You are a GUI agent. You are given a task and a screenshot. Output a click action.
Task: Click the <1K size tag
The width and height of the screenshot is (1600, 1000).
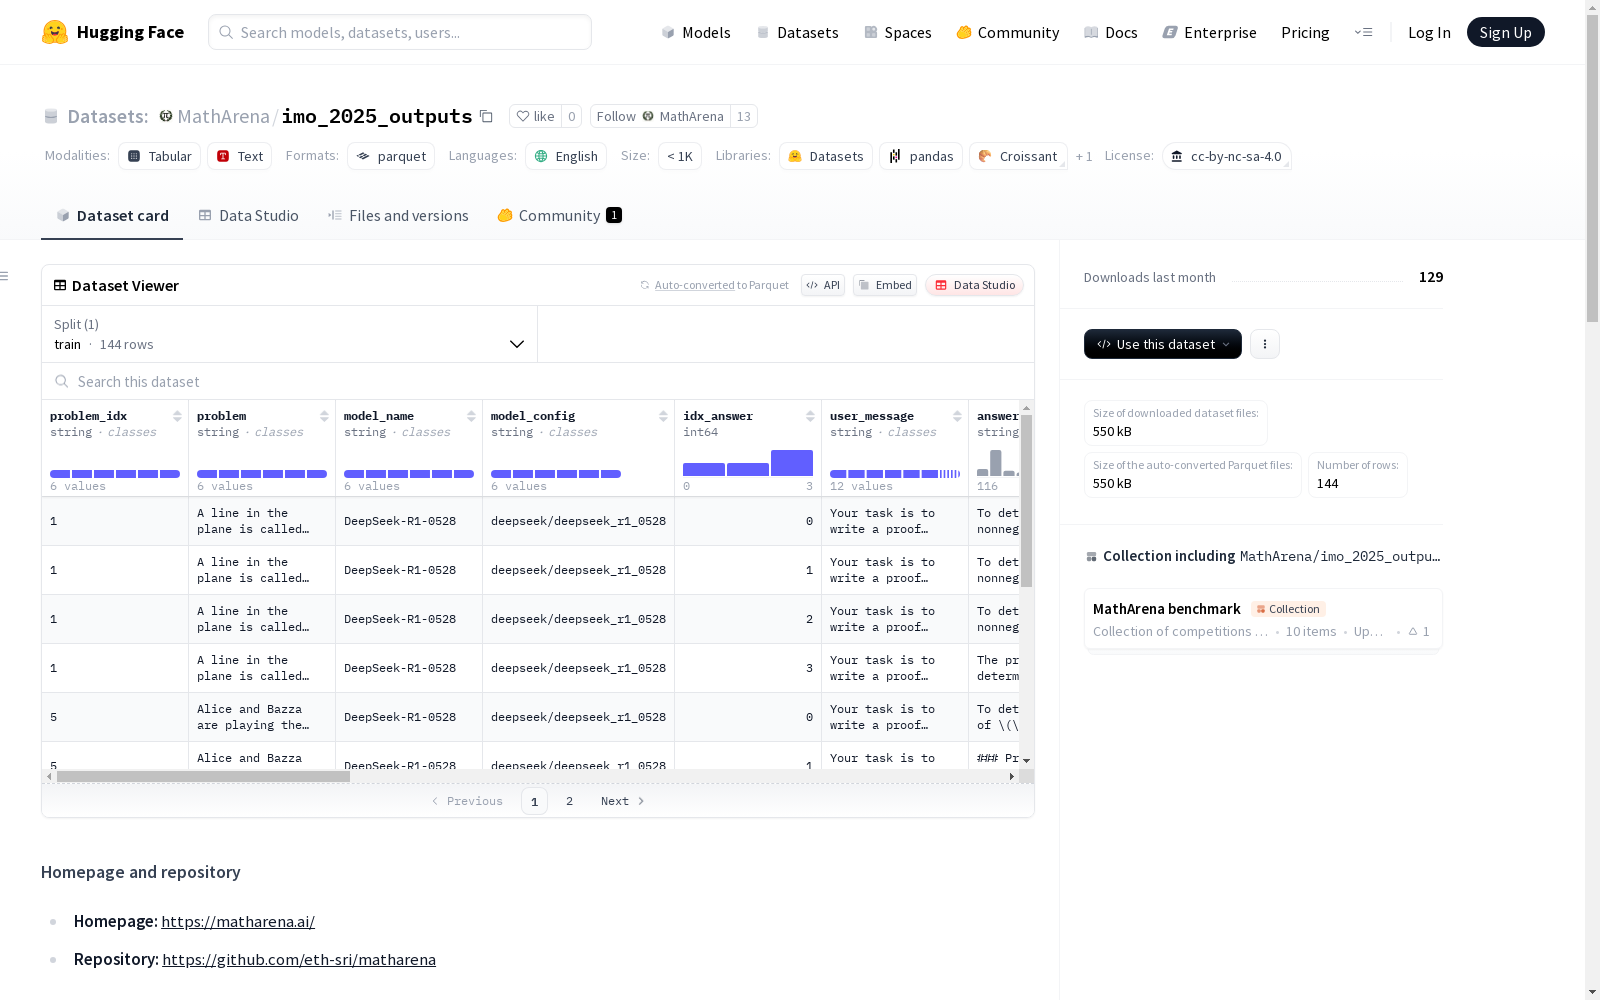pos(680,156)
